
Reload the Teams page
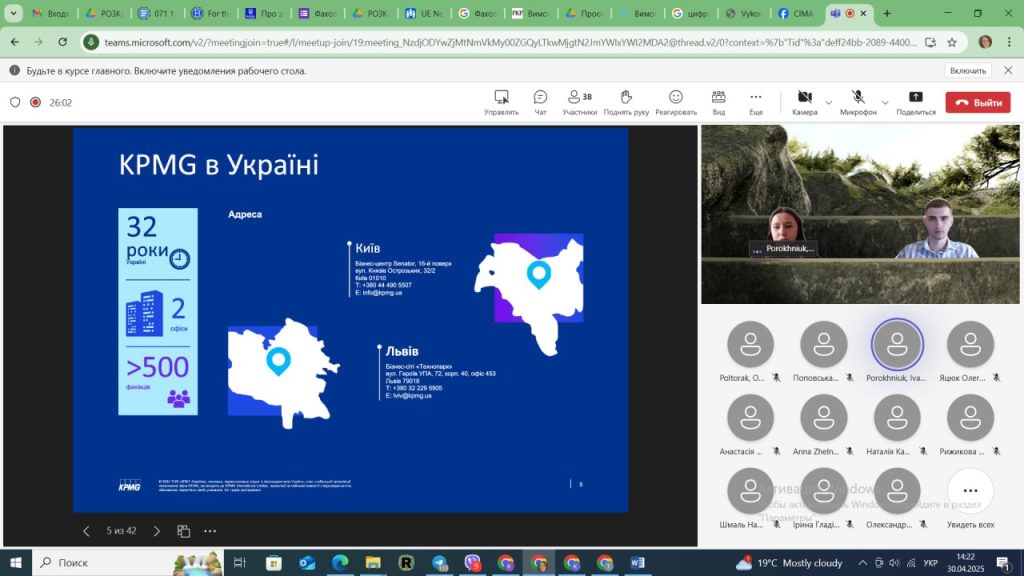[x=63, y=42]
